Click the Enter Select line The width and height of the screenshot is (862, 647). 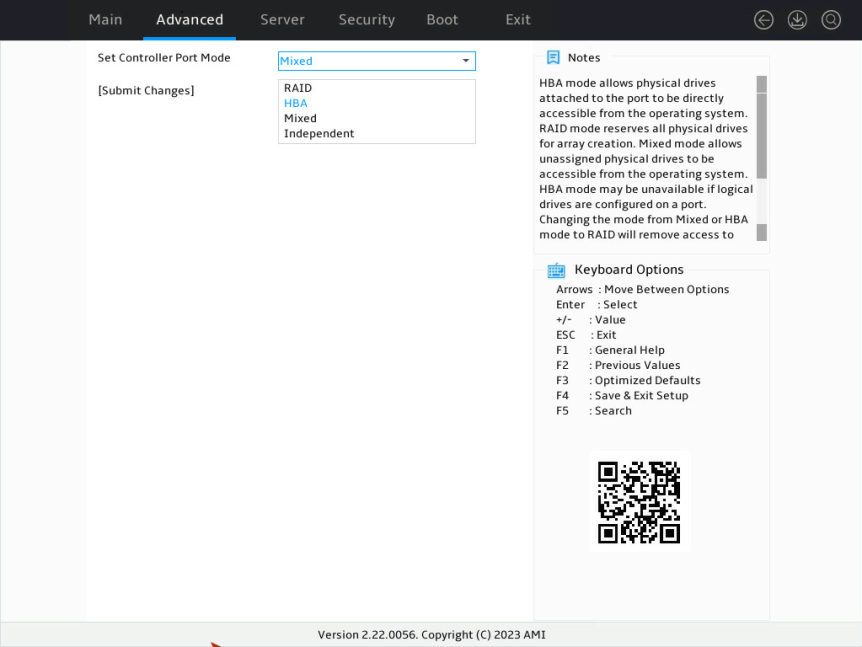(596, 305)
